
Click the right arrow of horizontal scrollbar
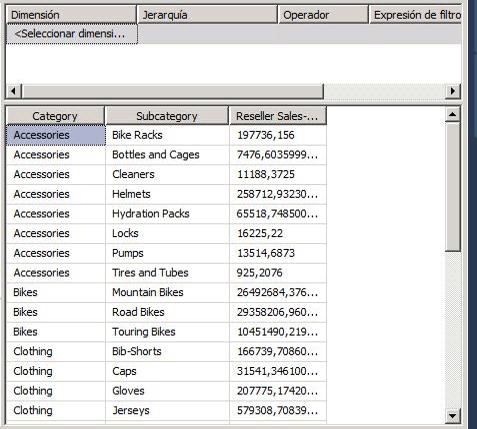point(453,91)
